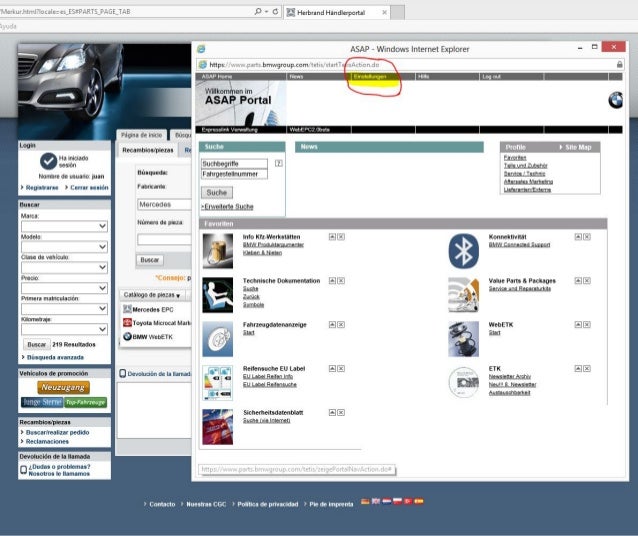Open Expresslink Verwaltung in the black bar
This screenshot has height=536, width=638.
tap(229, 130)
